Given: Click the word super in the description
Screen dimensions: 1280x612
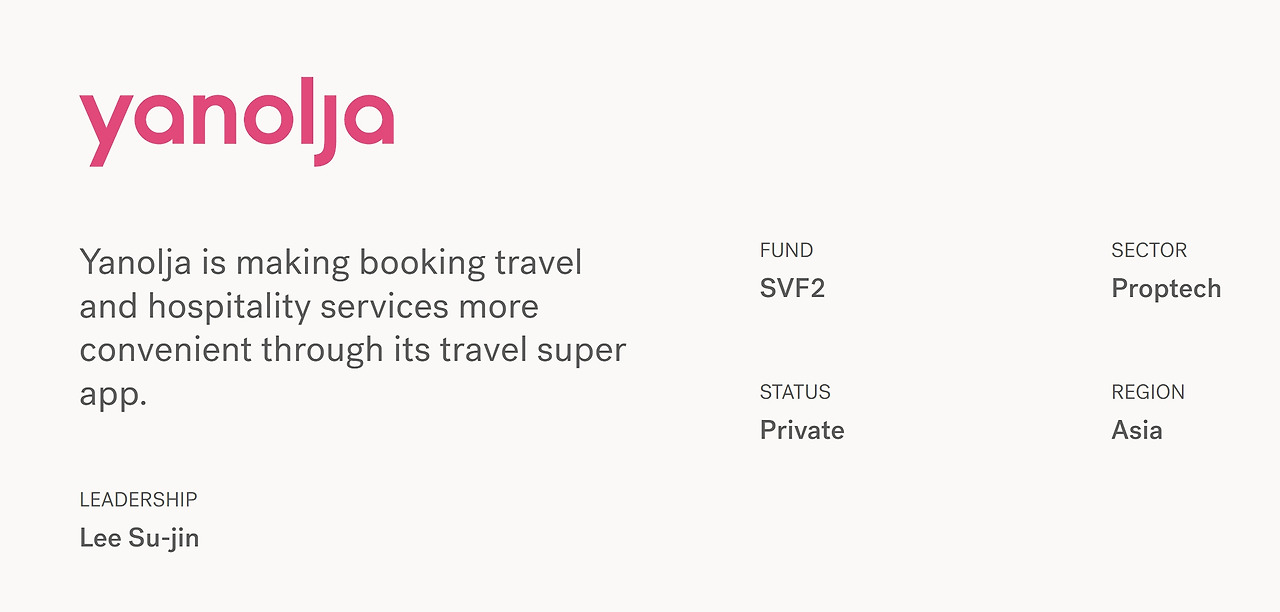Looking at the screenshot, I should pyautogui.click(x=580, y=351).
